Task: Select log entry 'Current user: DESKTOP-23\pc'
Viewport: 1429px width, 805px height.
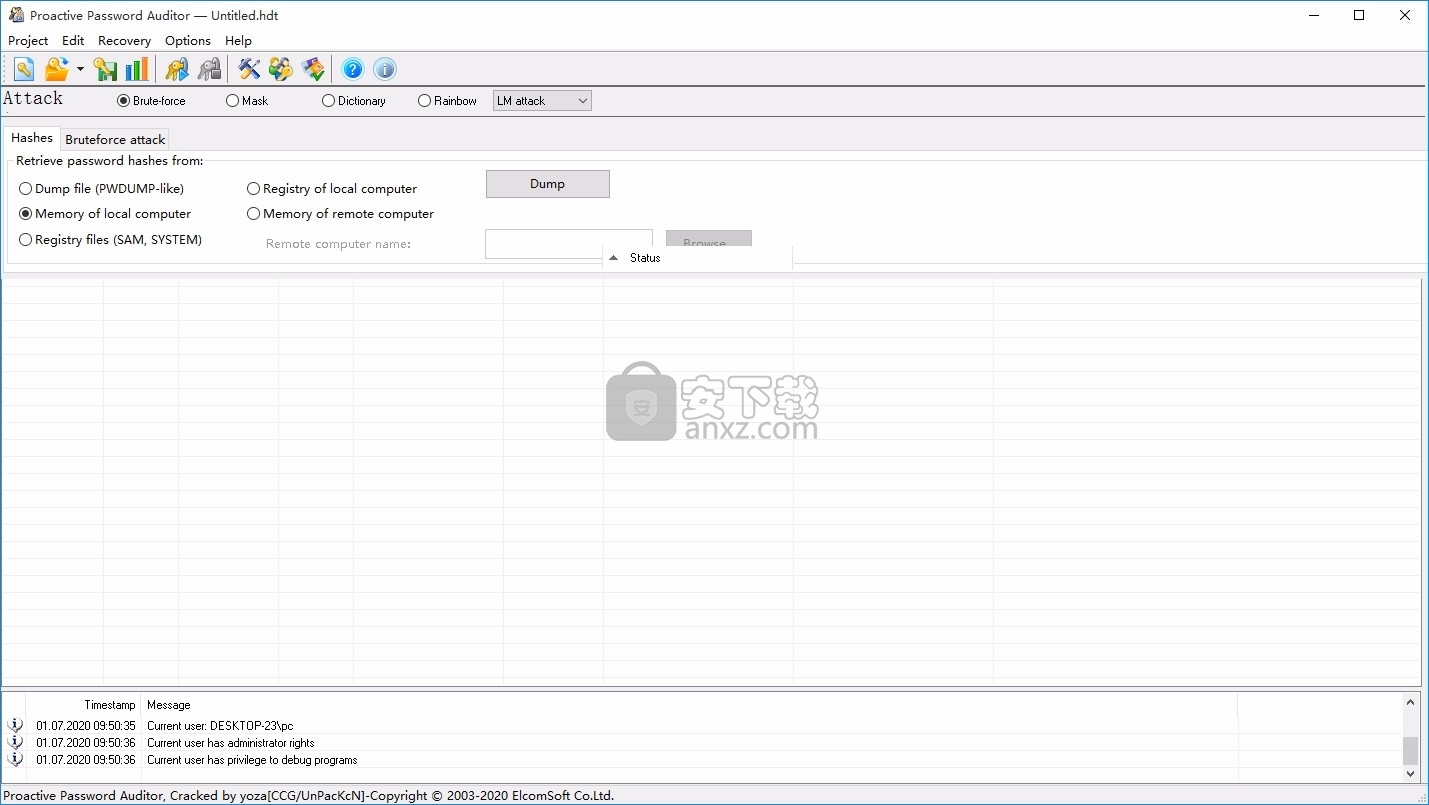Action: [220, 726]
